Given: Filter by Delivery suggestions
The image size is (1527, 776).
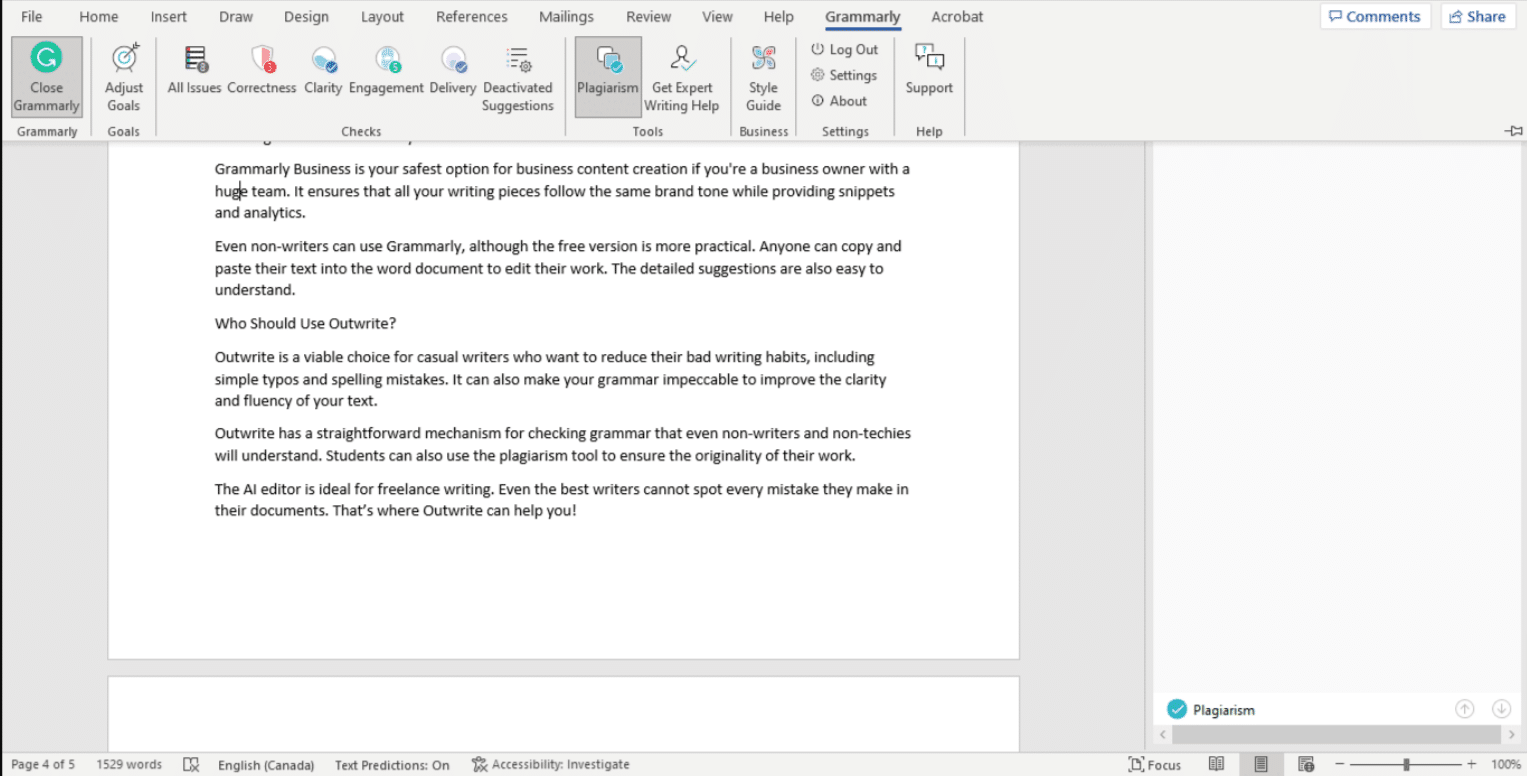Looking at the screenshot, I should pyautogui.click(x=453, y=70).
